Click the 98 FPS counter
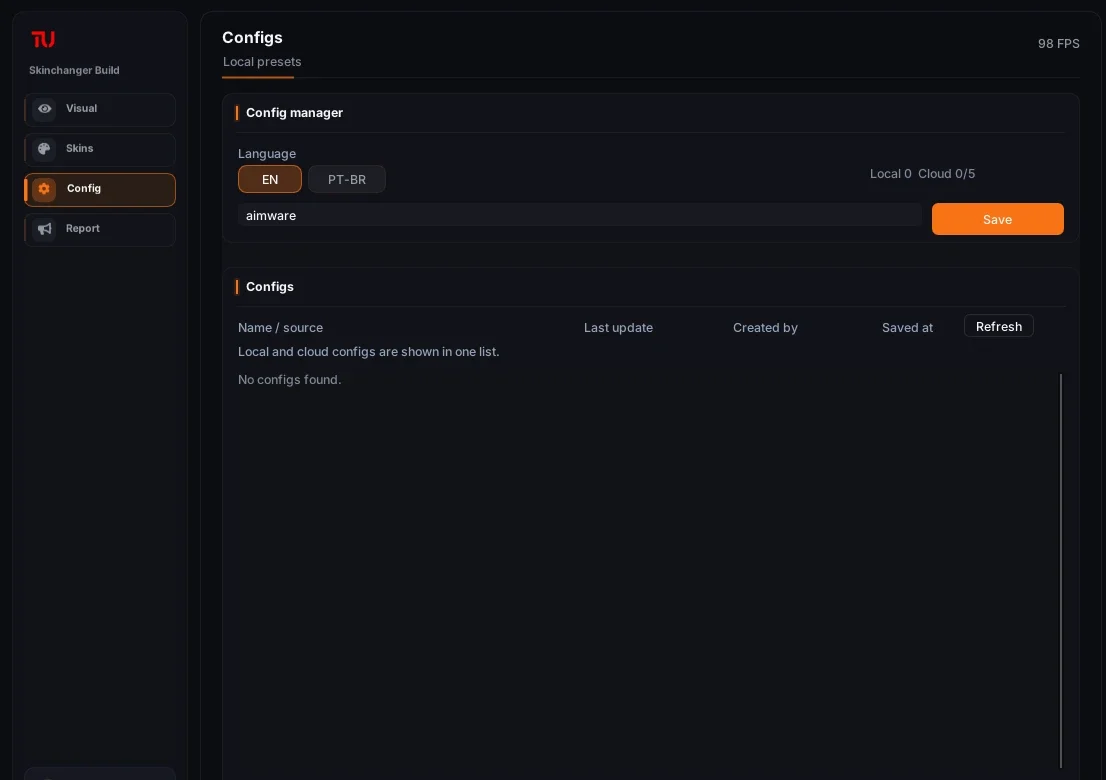This screenshot has height=780, width=1106. [1058, 44]
